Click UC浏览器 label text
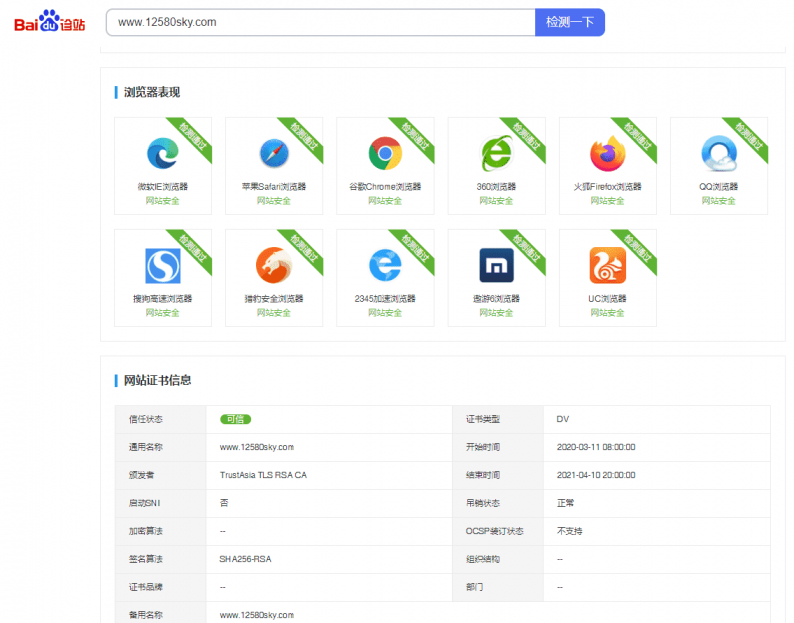Screen dimensions: 794x623 608,299
